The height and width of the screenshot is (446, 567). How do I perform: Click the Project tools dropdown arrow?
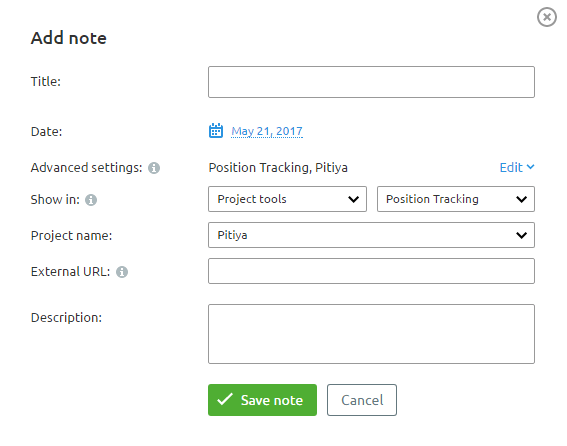point(353,199)
